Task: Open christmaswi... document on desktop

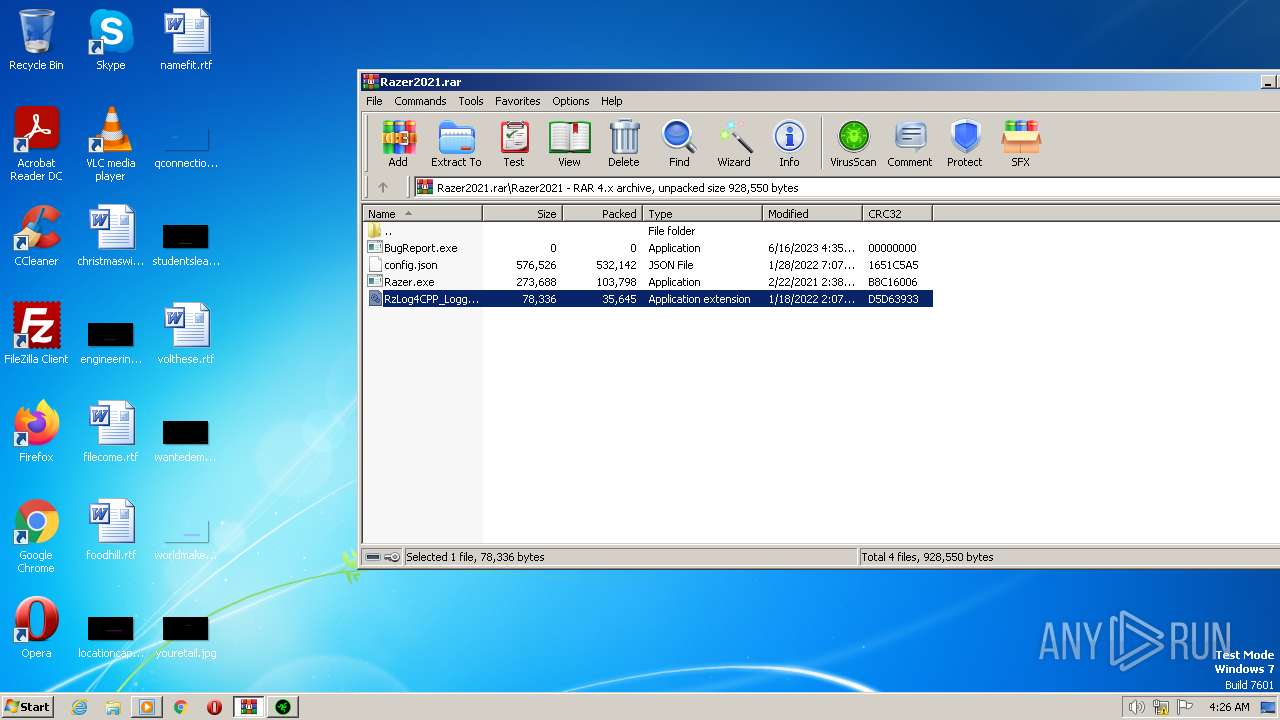Action: pos(110,236)
